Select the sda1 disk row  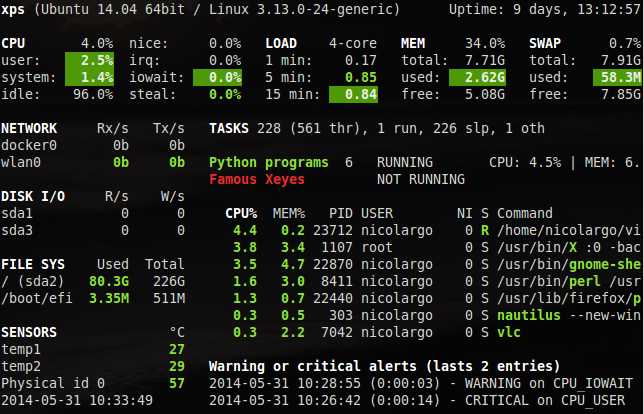(93, 213)
